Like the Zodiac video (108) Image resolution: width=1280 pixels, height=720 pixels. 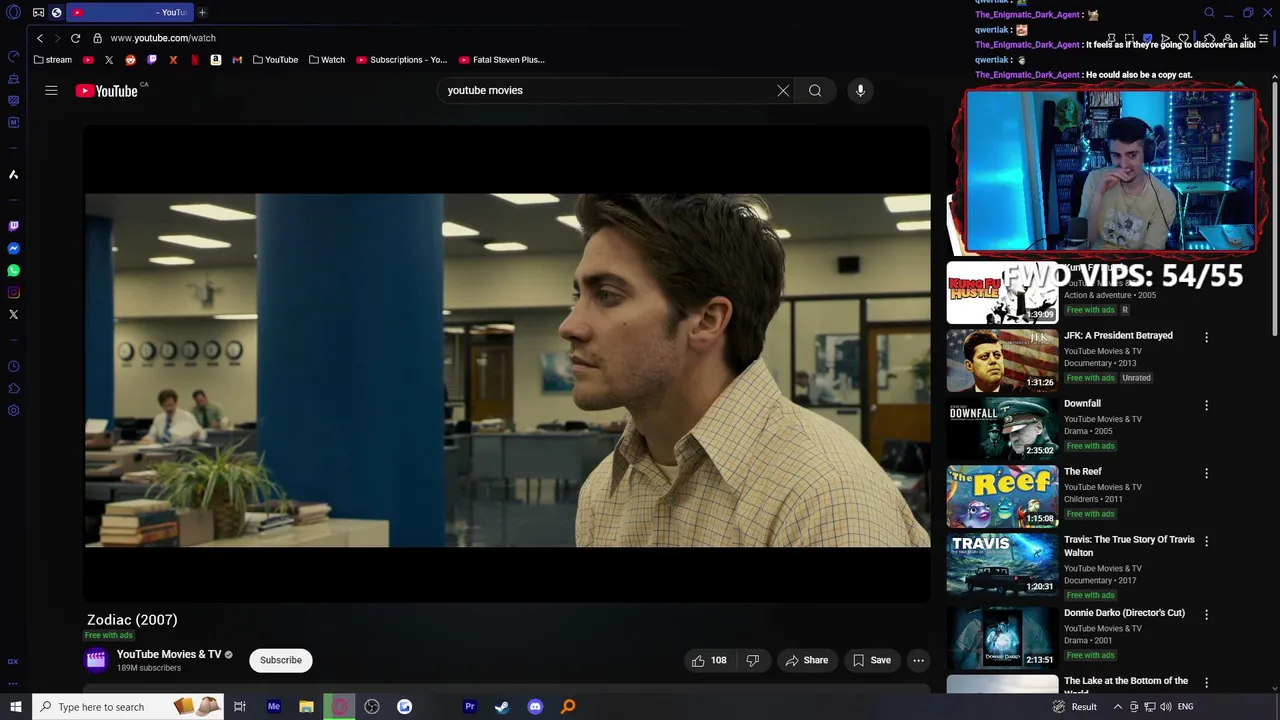pos(709,660)
